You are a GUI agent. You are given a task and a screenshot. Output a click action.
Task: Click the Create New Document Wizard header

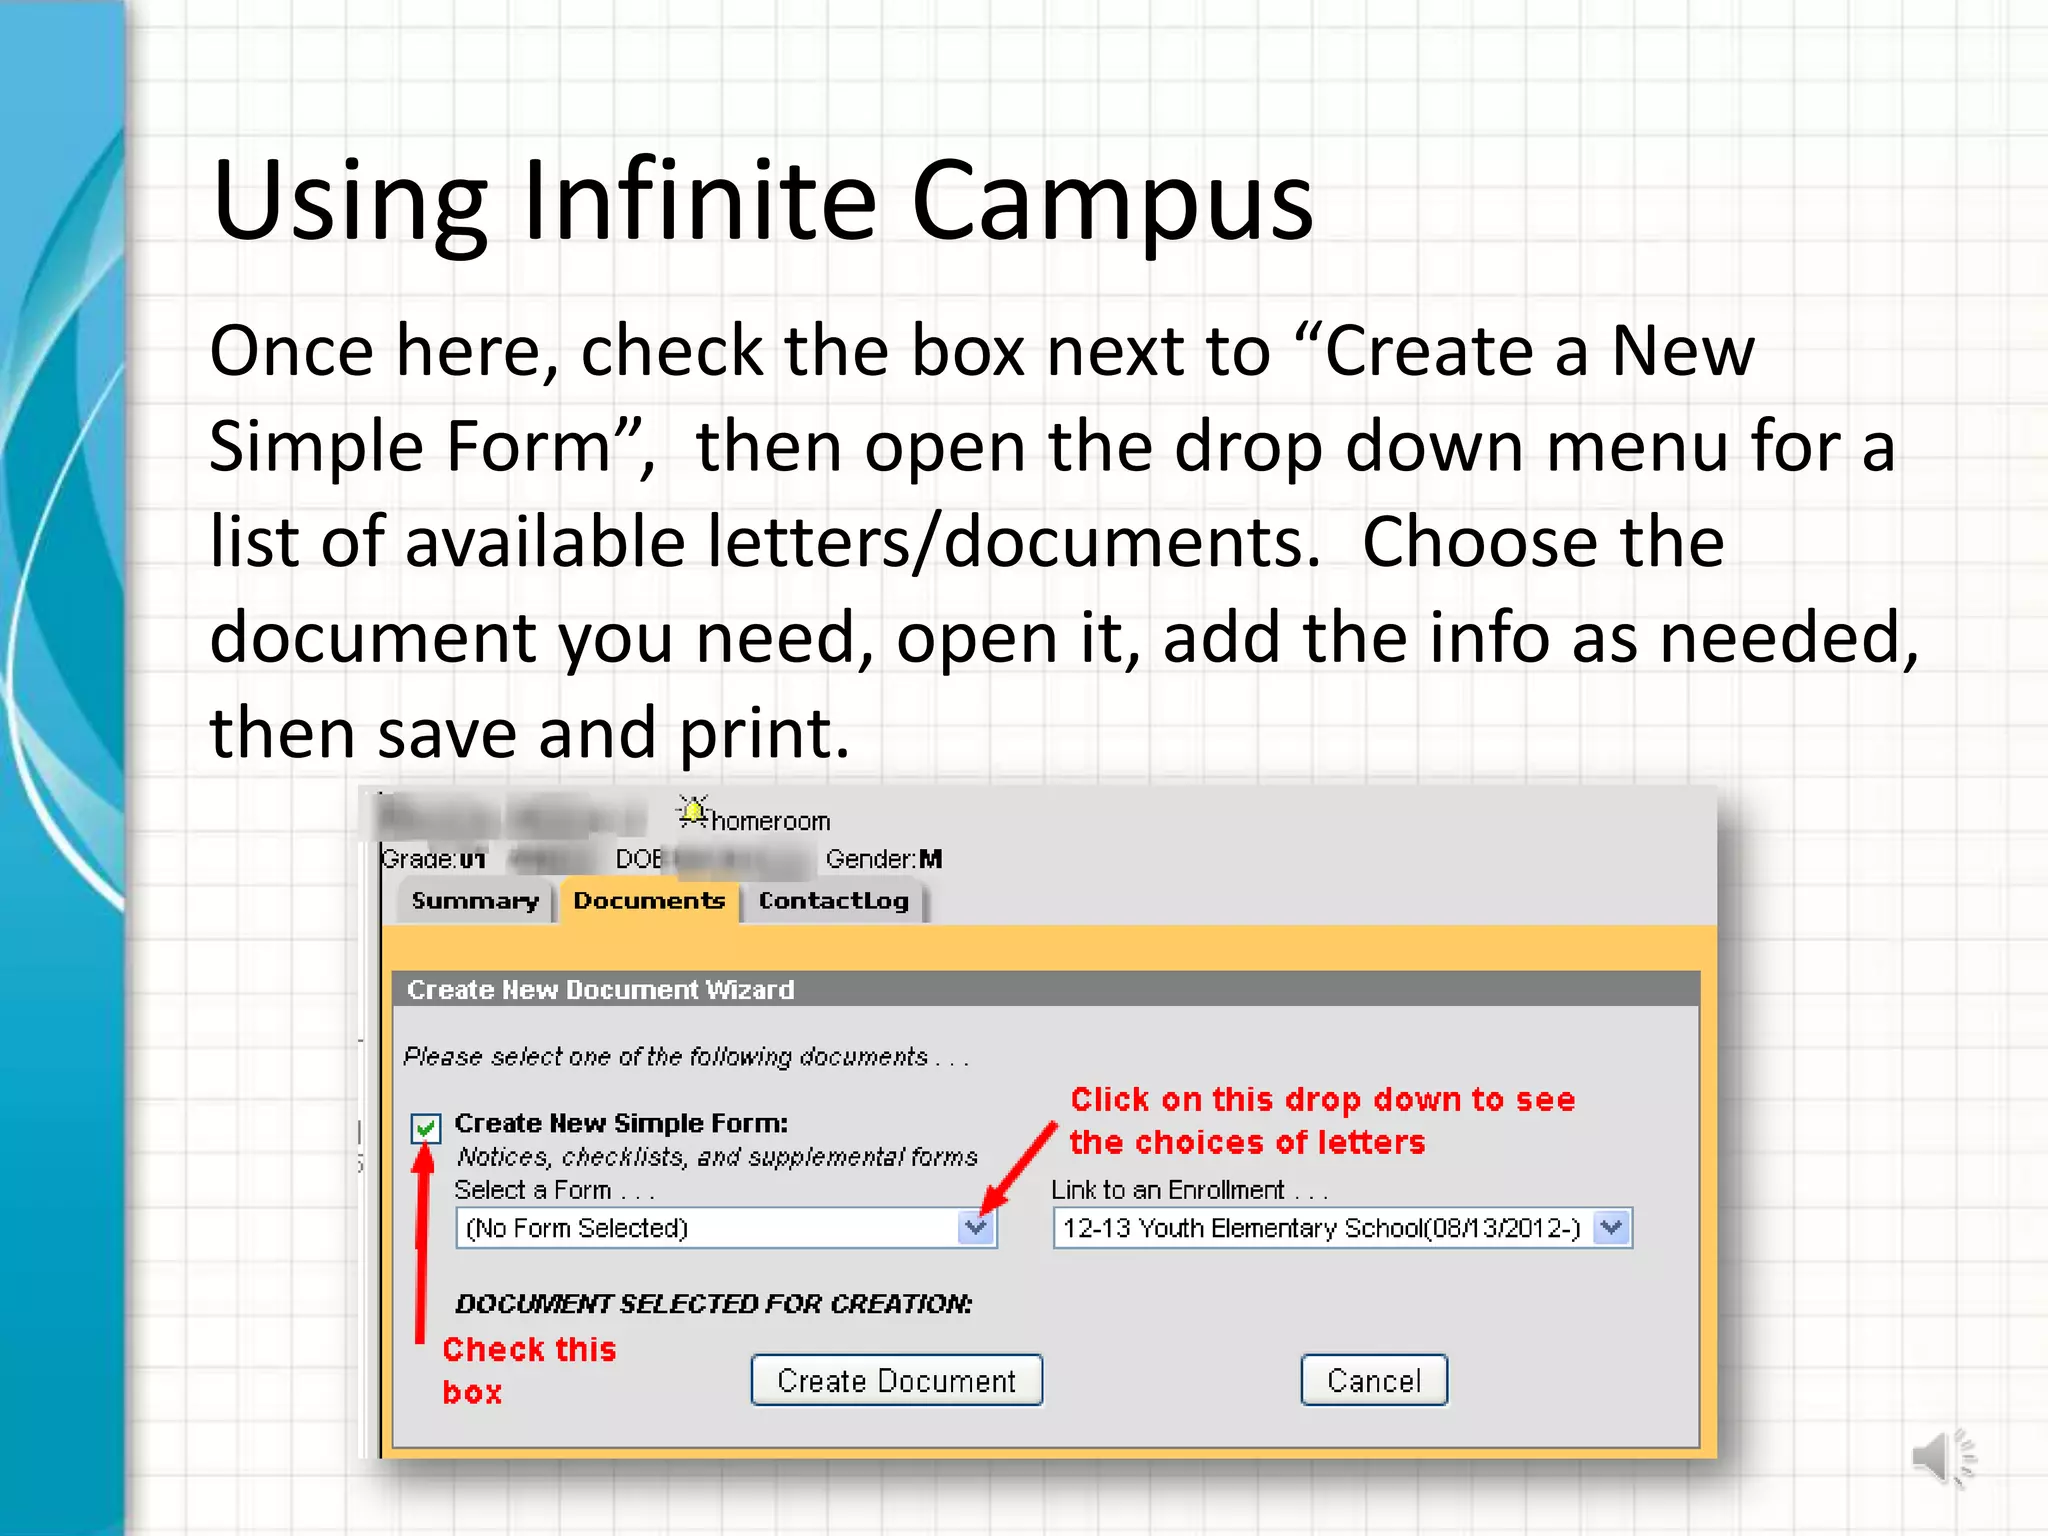[x=1046, y=989]
